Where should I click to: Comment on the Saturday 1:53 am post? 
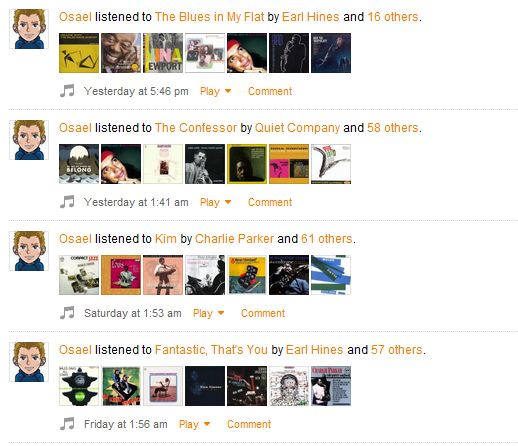[263, 313]
